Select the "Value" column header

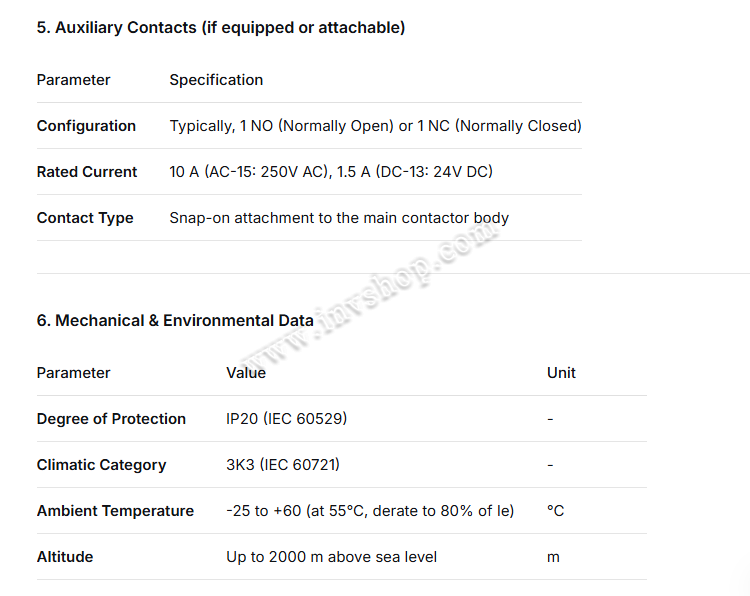[x=246, y=373]
